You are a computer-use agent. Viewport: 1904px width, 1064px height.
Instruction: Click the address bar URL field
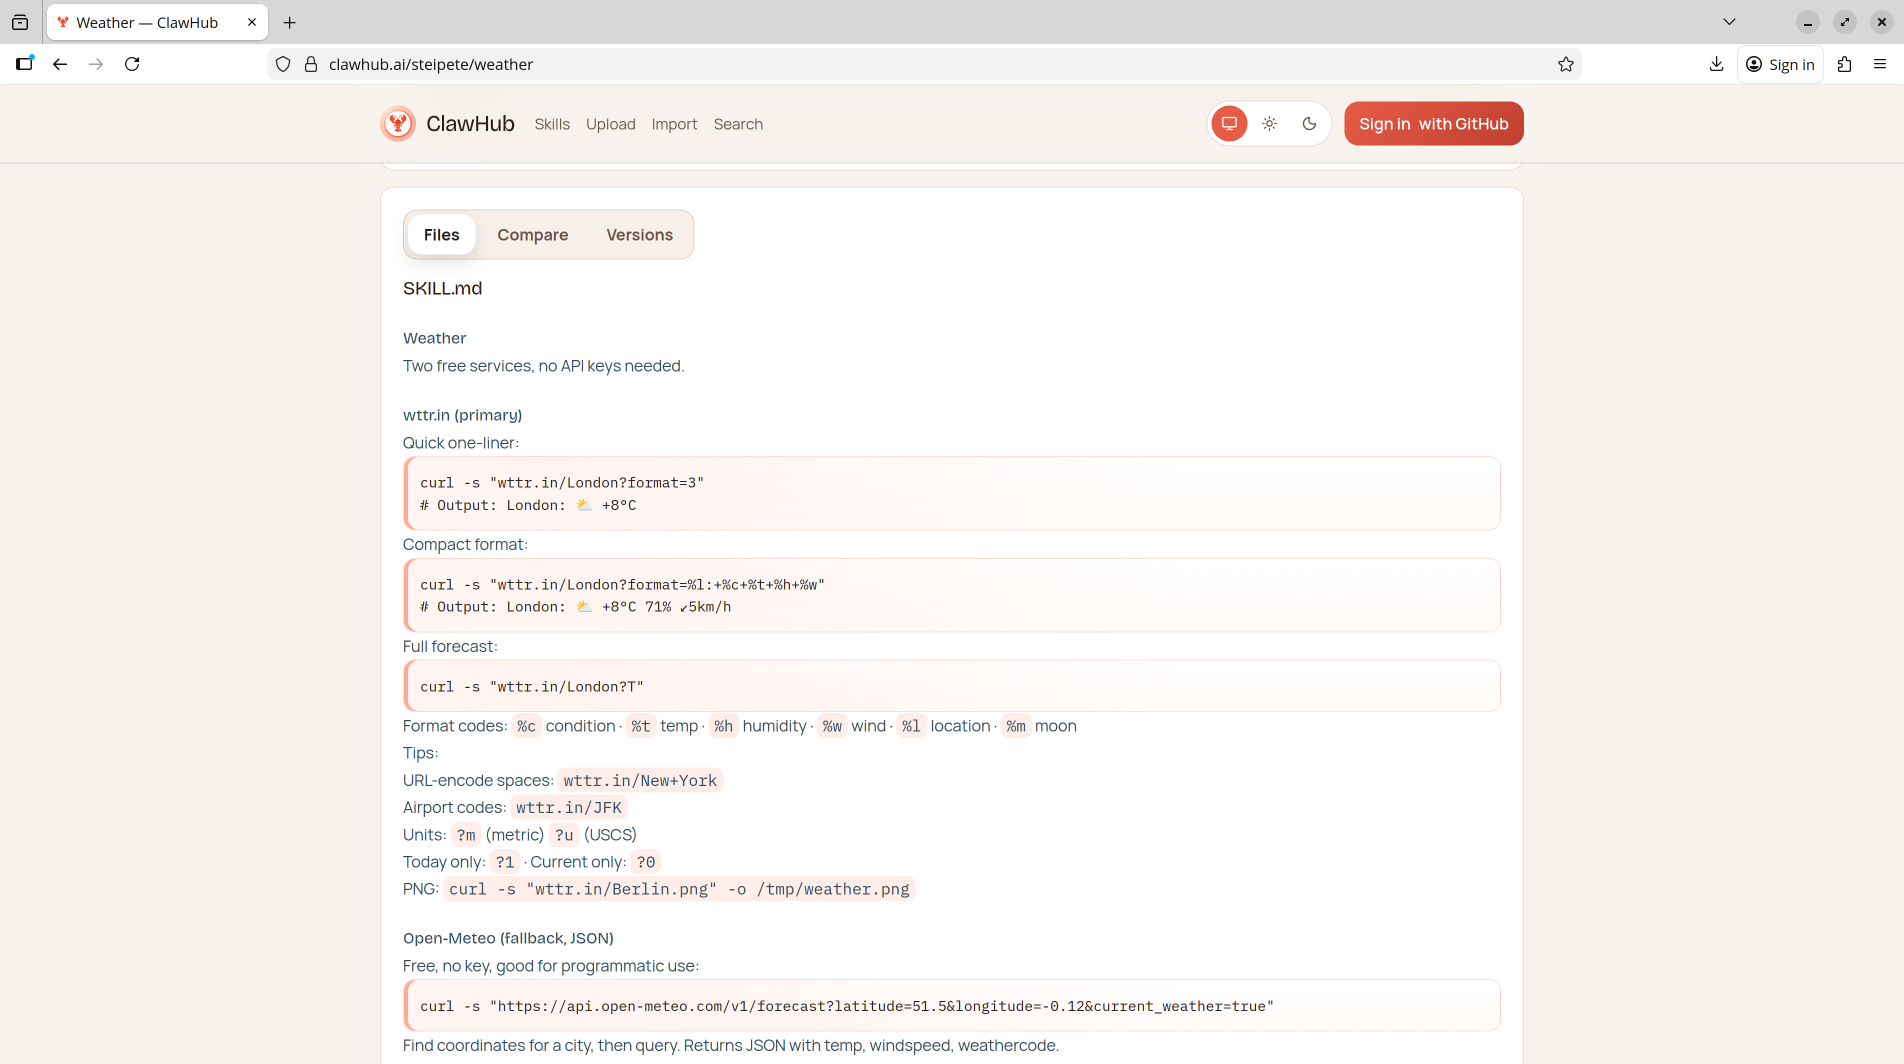tap(900, 64)
